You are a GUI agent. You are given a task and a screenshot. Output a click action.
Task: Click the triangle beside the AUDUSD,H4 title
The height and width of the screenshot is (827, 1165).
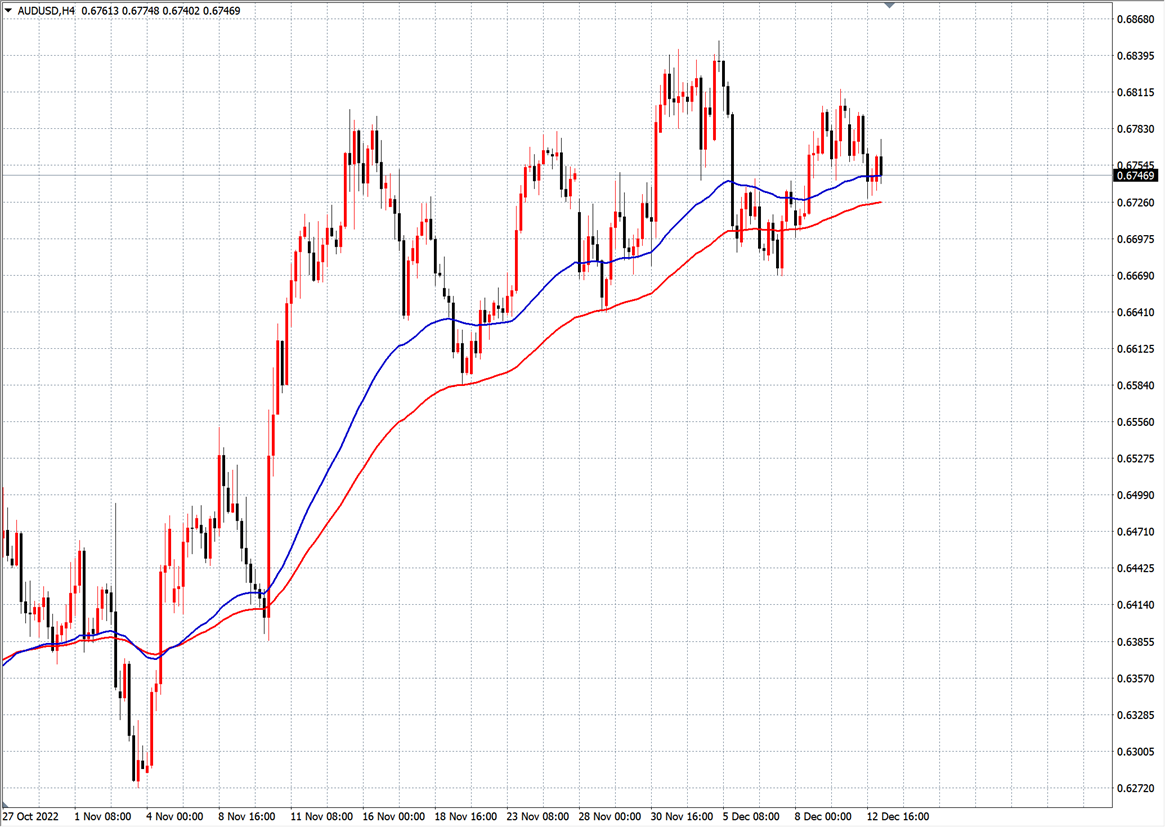click(8, 9)
